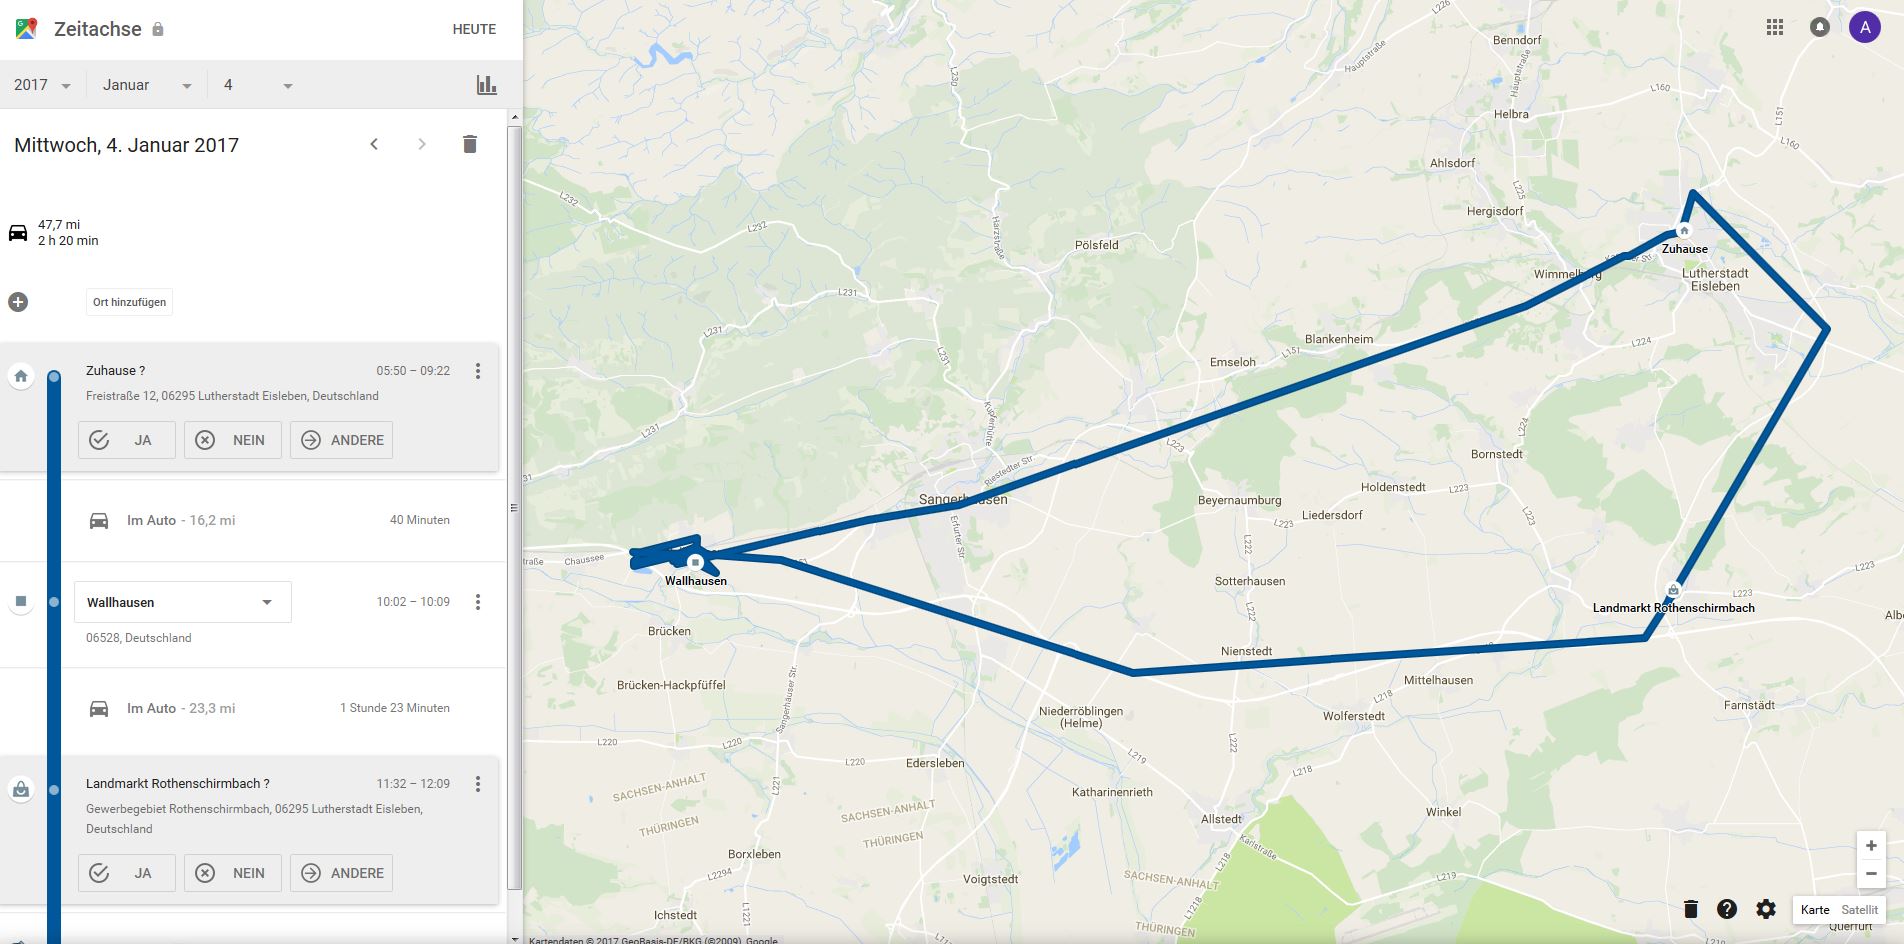Delete this day using the trash icon beside the date
1904x944 pixels.
(470, 144)
